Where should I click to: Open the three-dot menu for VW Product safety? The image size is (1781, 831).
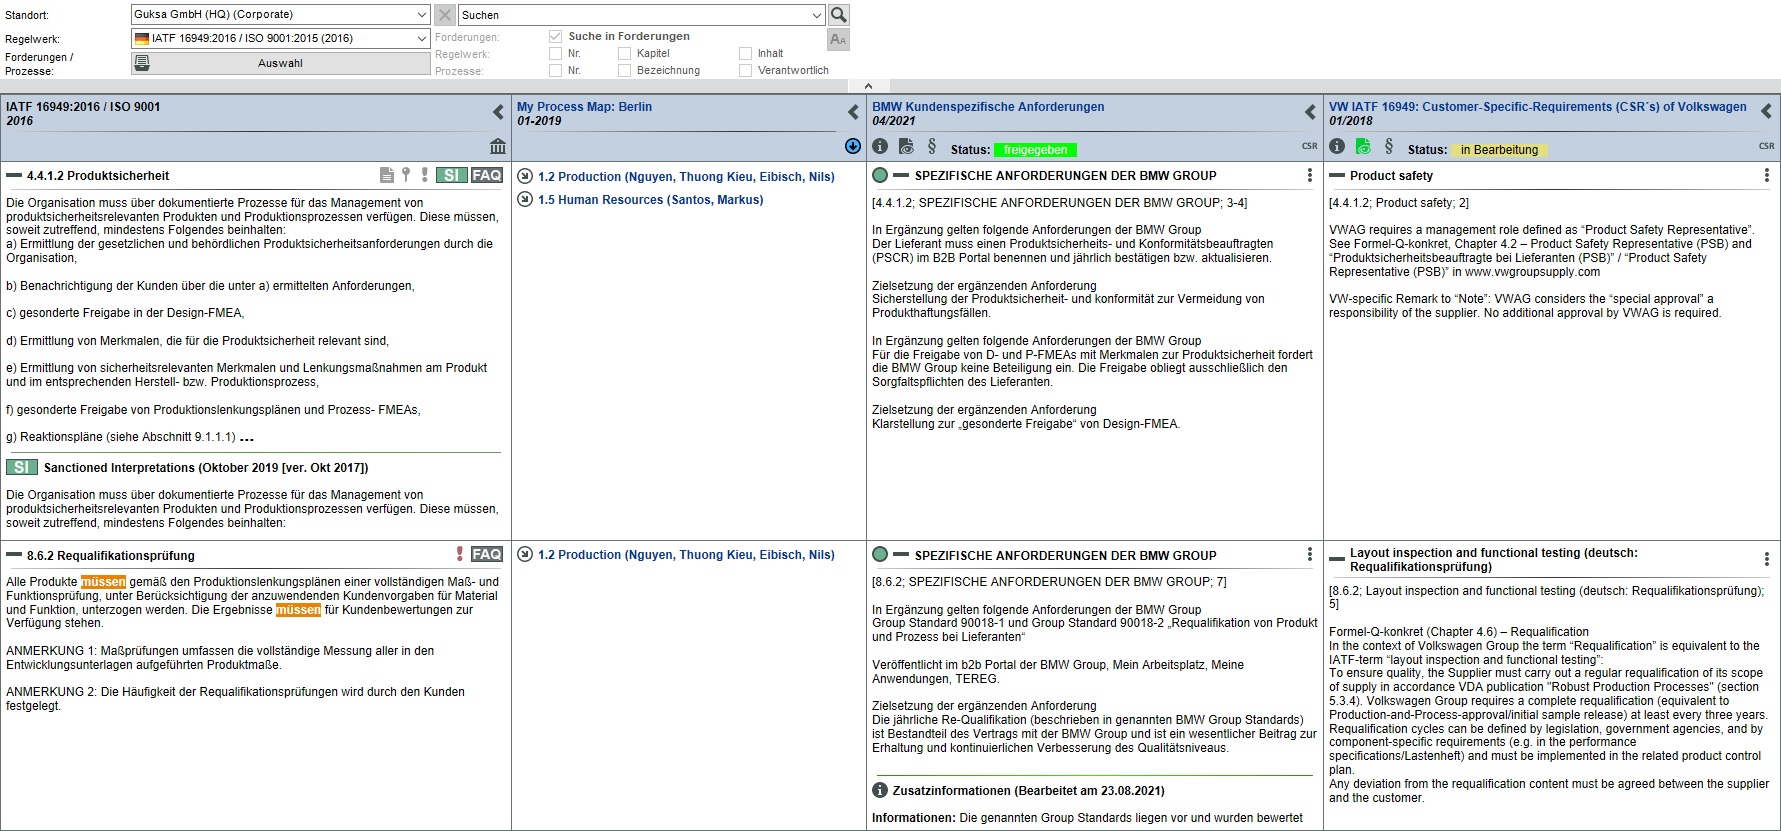(x=1767, y=175)
